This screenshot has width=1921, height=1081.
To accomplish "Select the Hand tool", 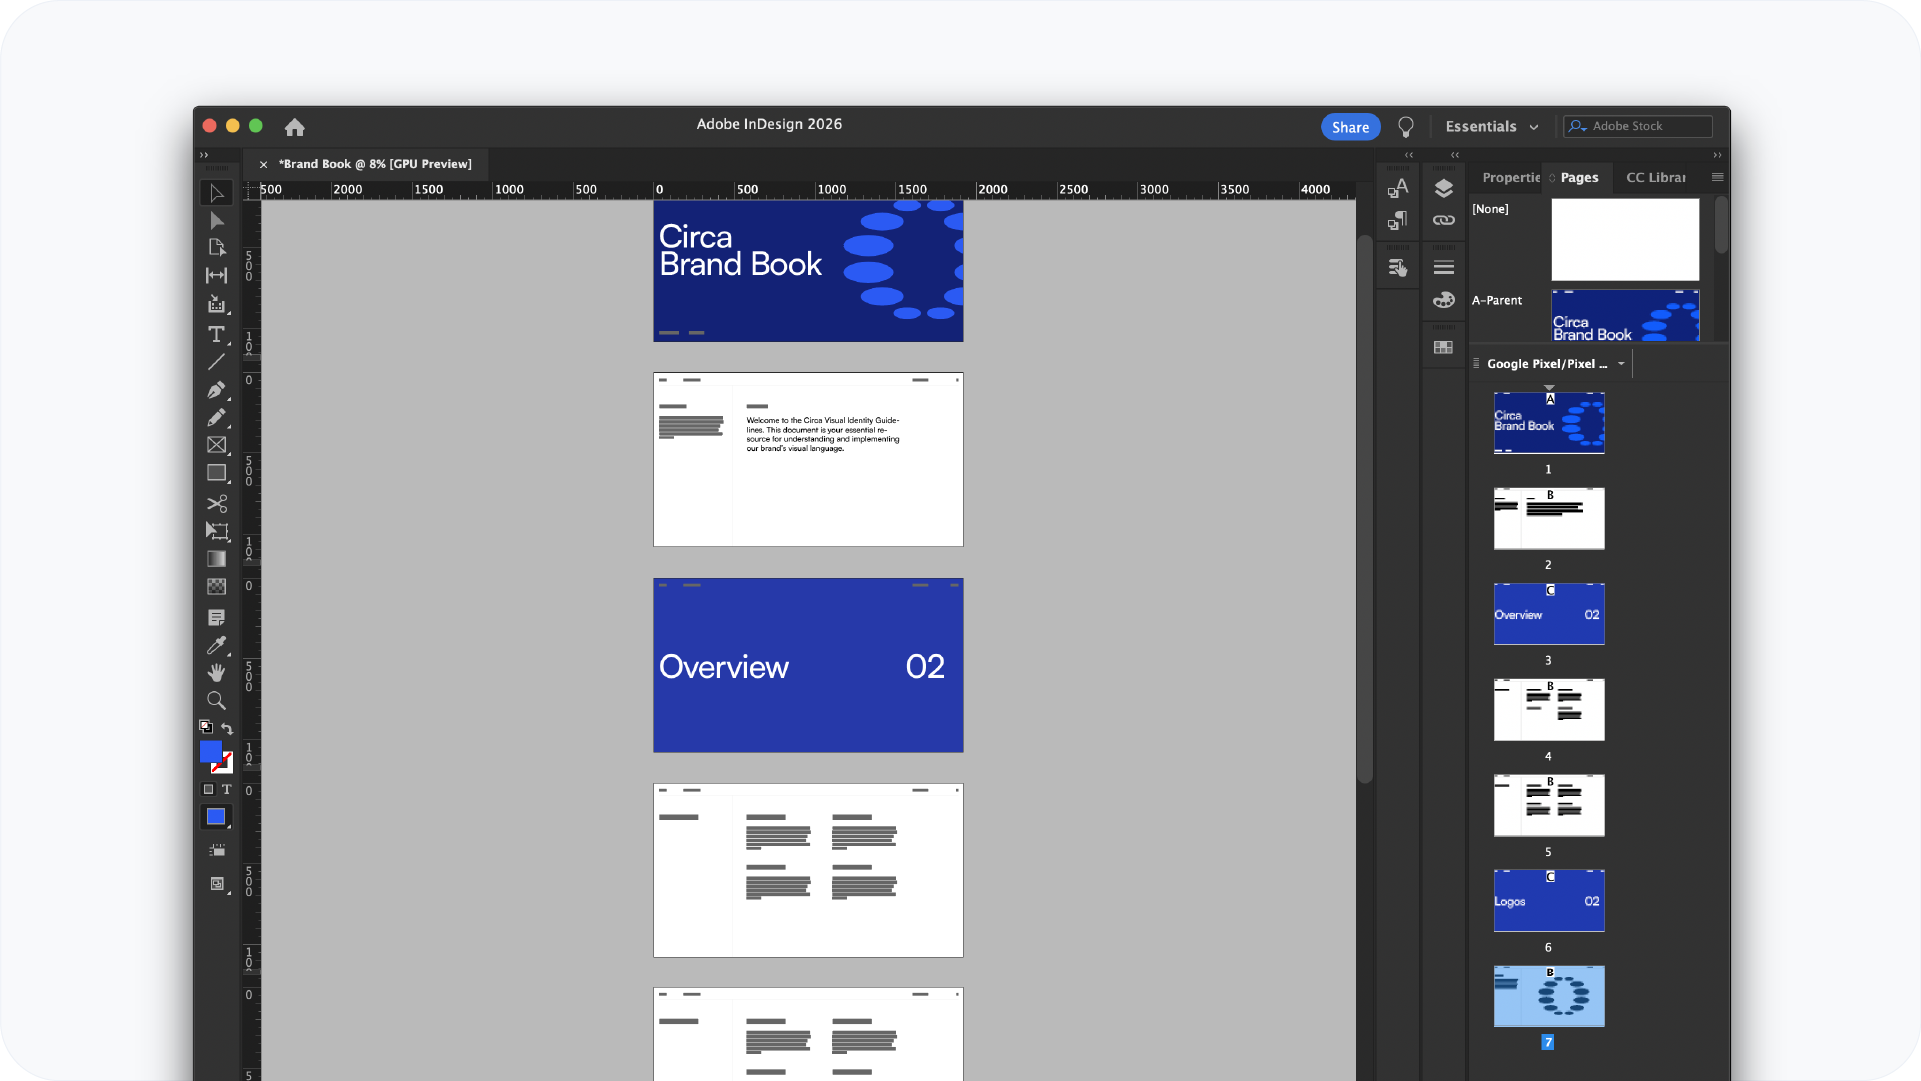I will (216, 673).
